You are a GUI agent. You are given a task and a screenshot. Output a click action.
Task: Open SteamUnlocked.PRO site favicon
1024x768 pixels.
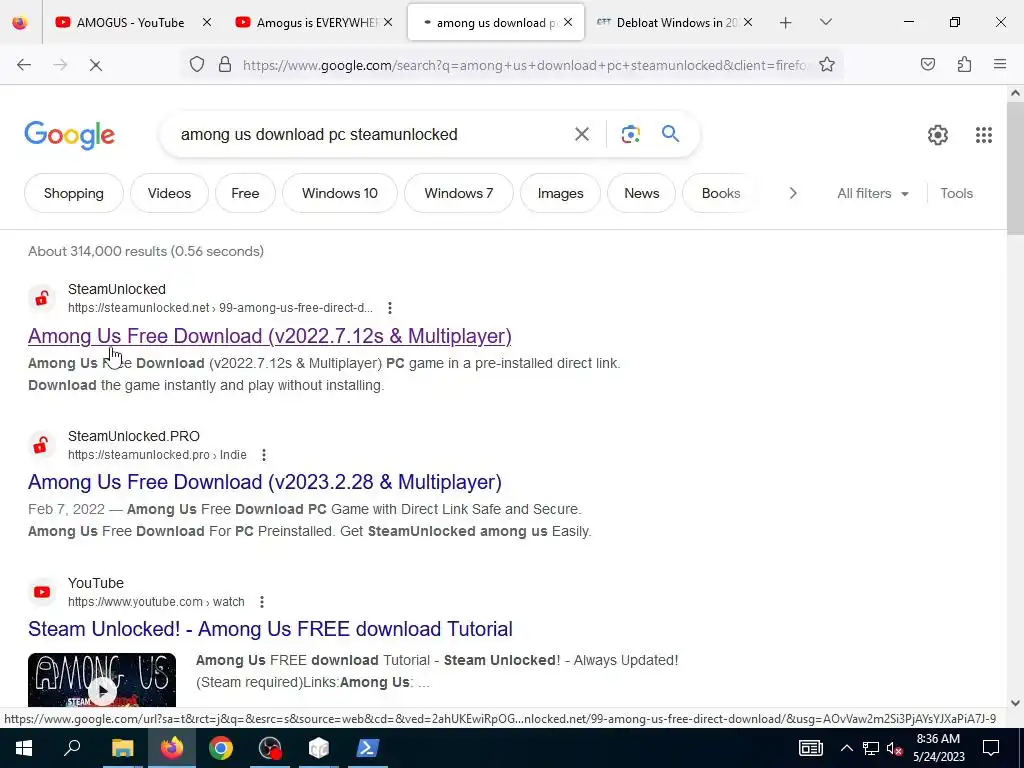(42, 445)
